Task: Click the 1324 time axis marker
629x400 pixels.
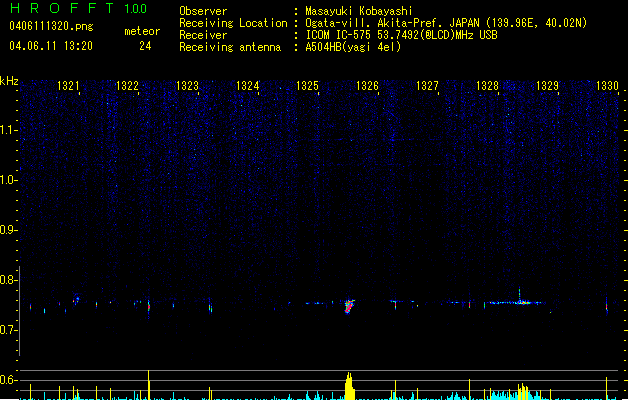Action: click(x=248, y=86)
